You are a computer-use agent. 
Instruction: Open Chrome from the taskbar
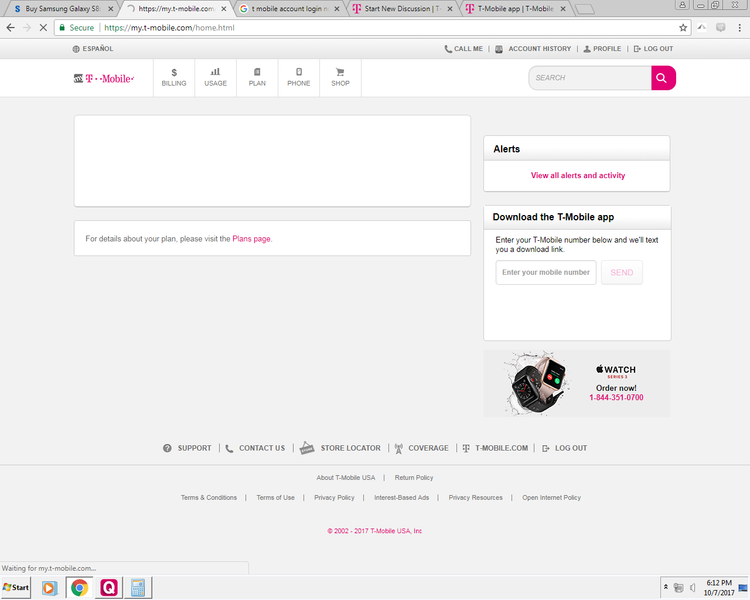pyautogui.click(x=79, y=588)
